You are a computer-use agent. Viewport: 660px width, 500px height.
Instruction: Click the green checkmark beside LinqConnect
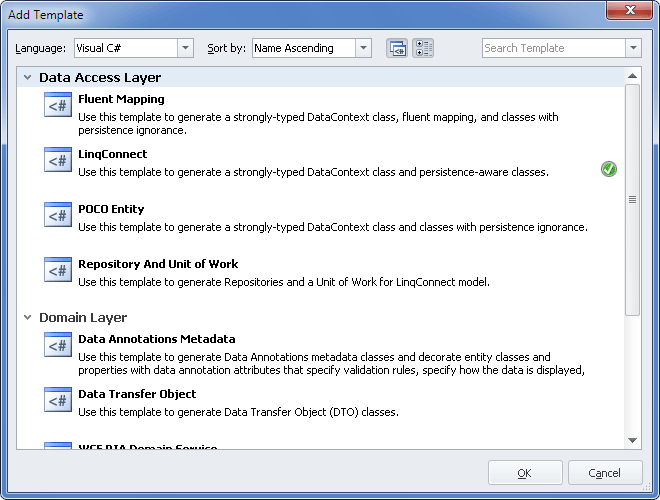[609, 169]
